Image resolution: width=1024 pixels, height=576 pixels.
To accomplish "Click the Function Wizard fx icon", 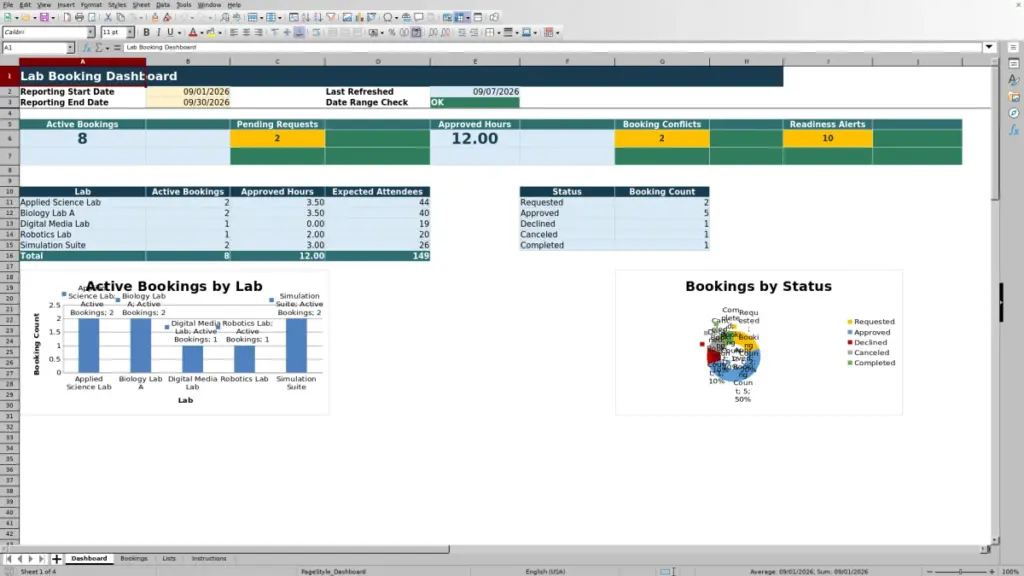I will click(x=86, y=48).
